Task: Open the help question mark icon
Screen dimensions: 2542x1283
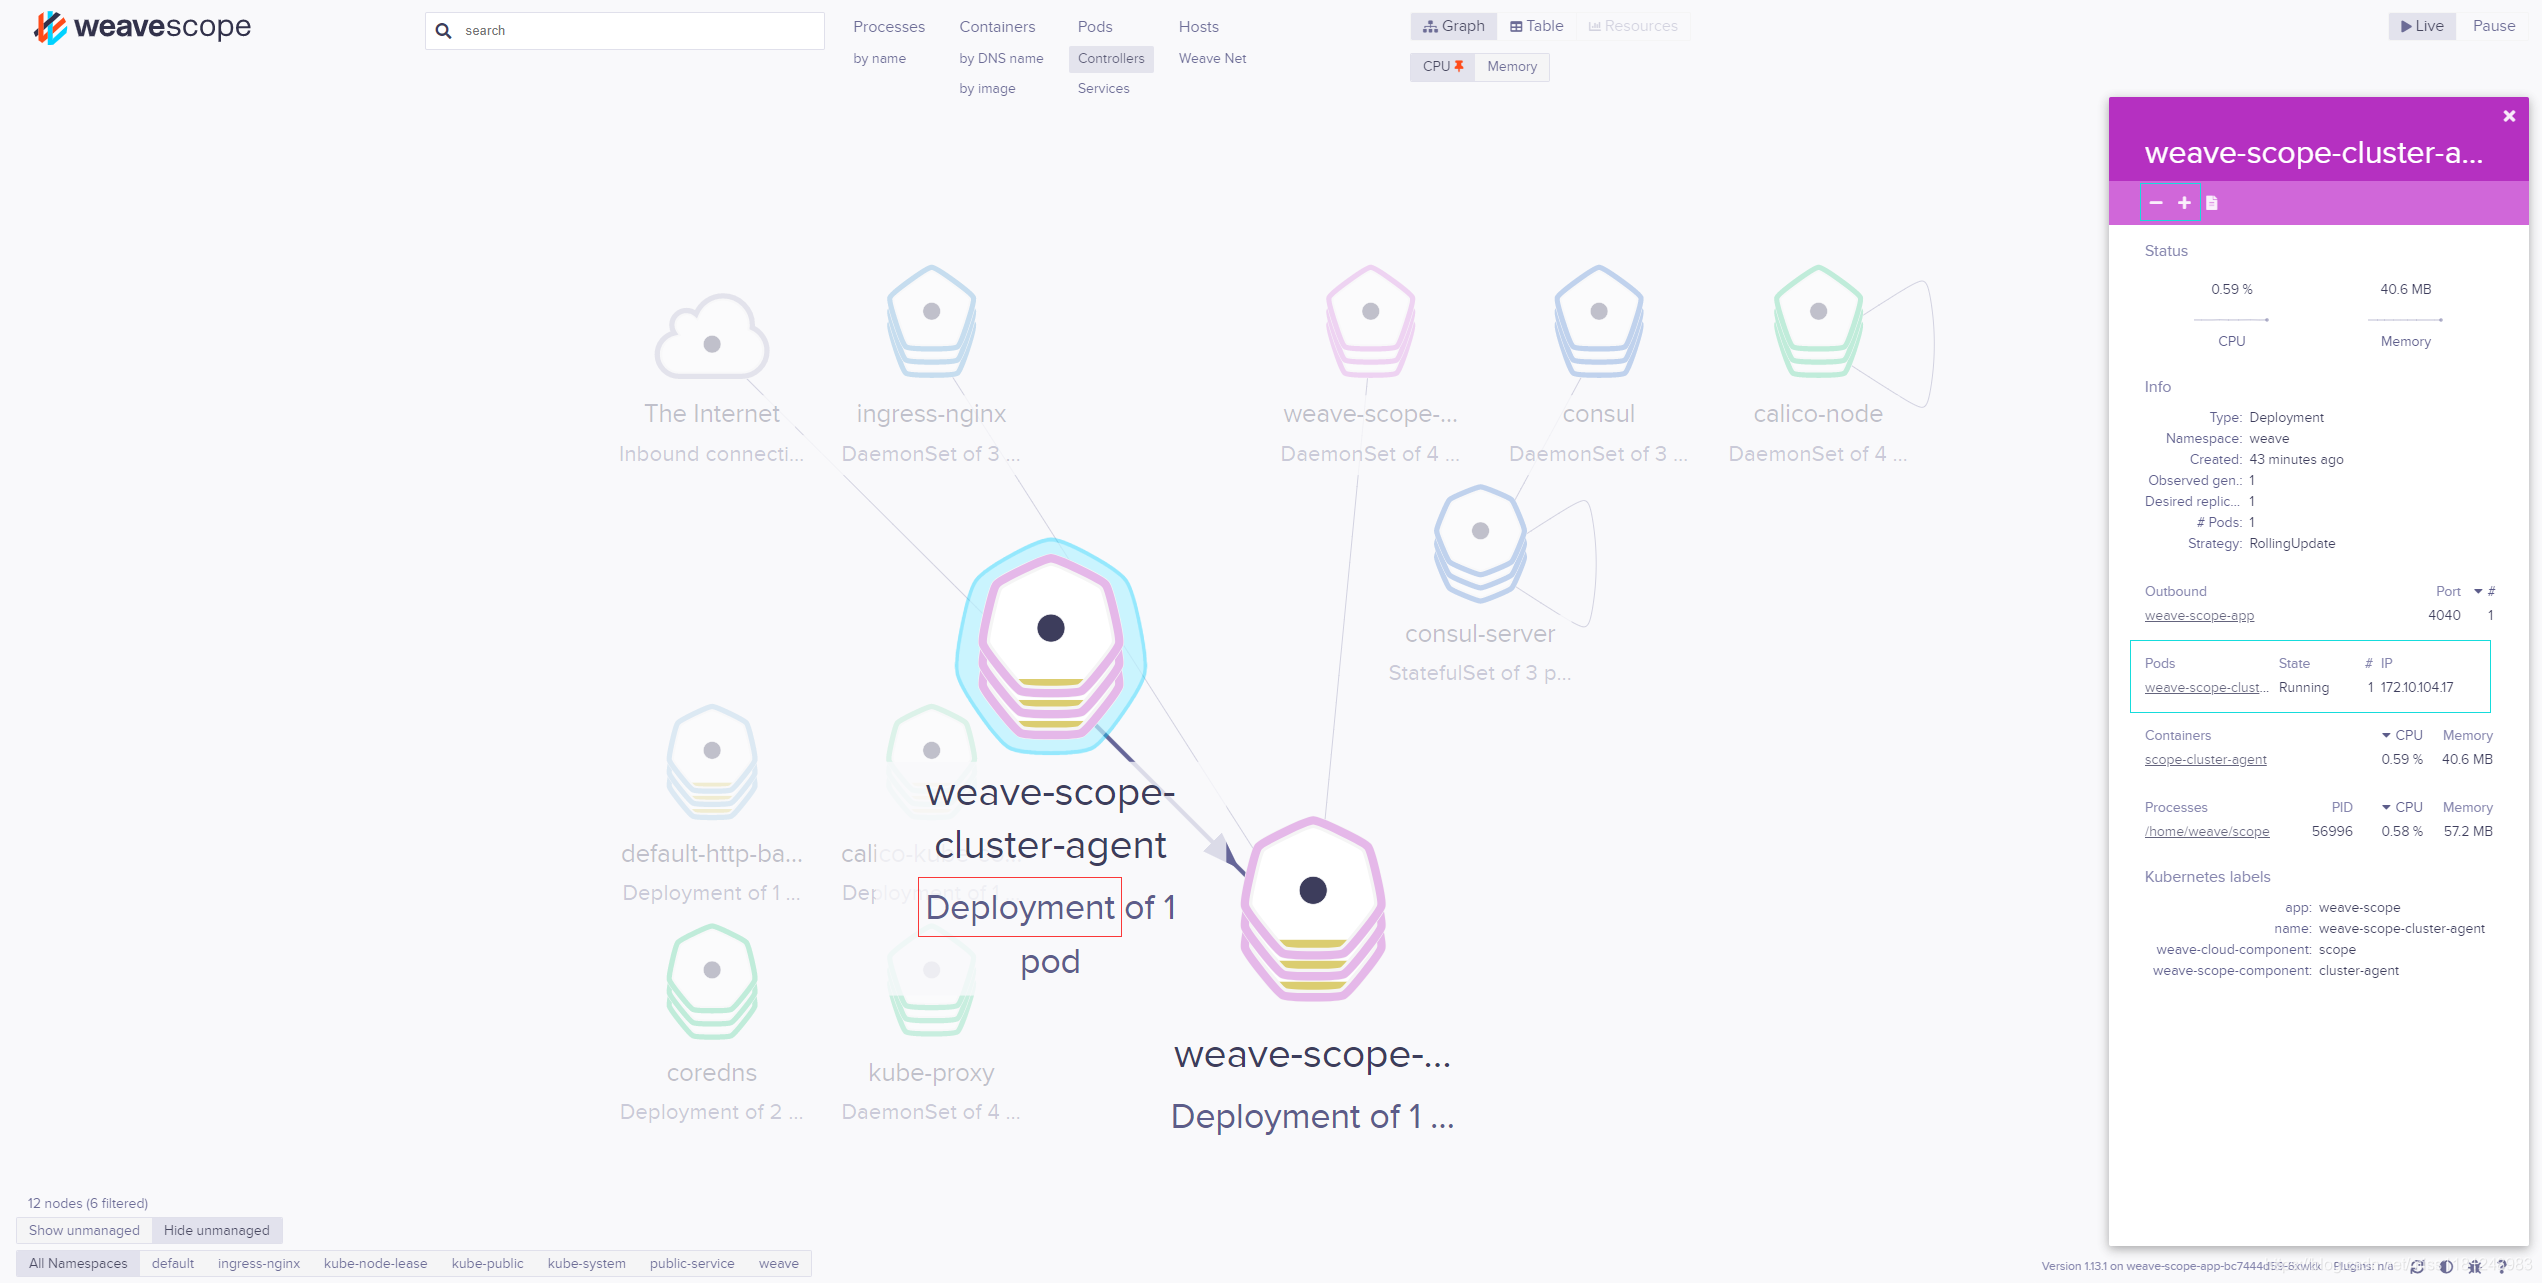Action: [2502, 1266]
